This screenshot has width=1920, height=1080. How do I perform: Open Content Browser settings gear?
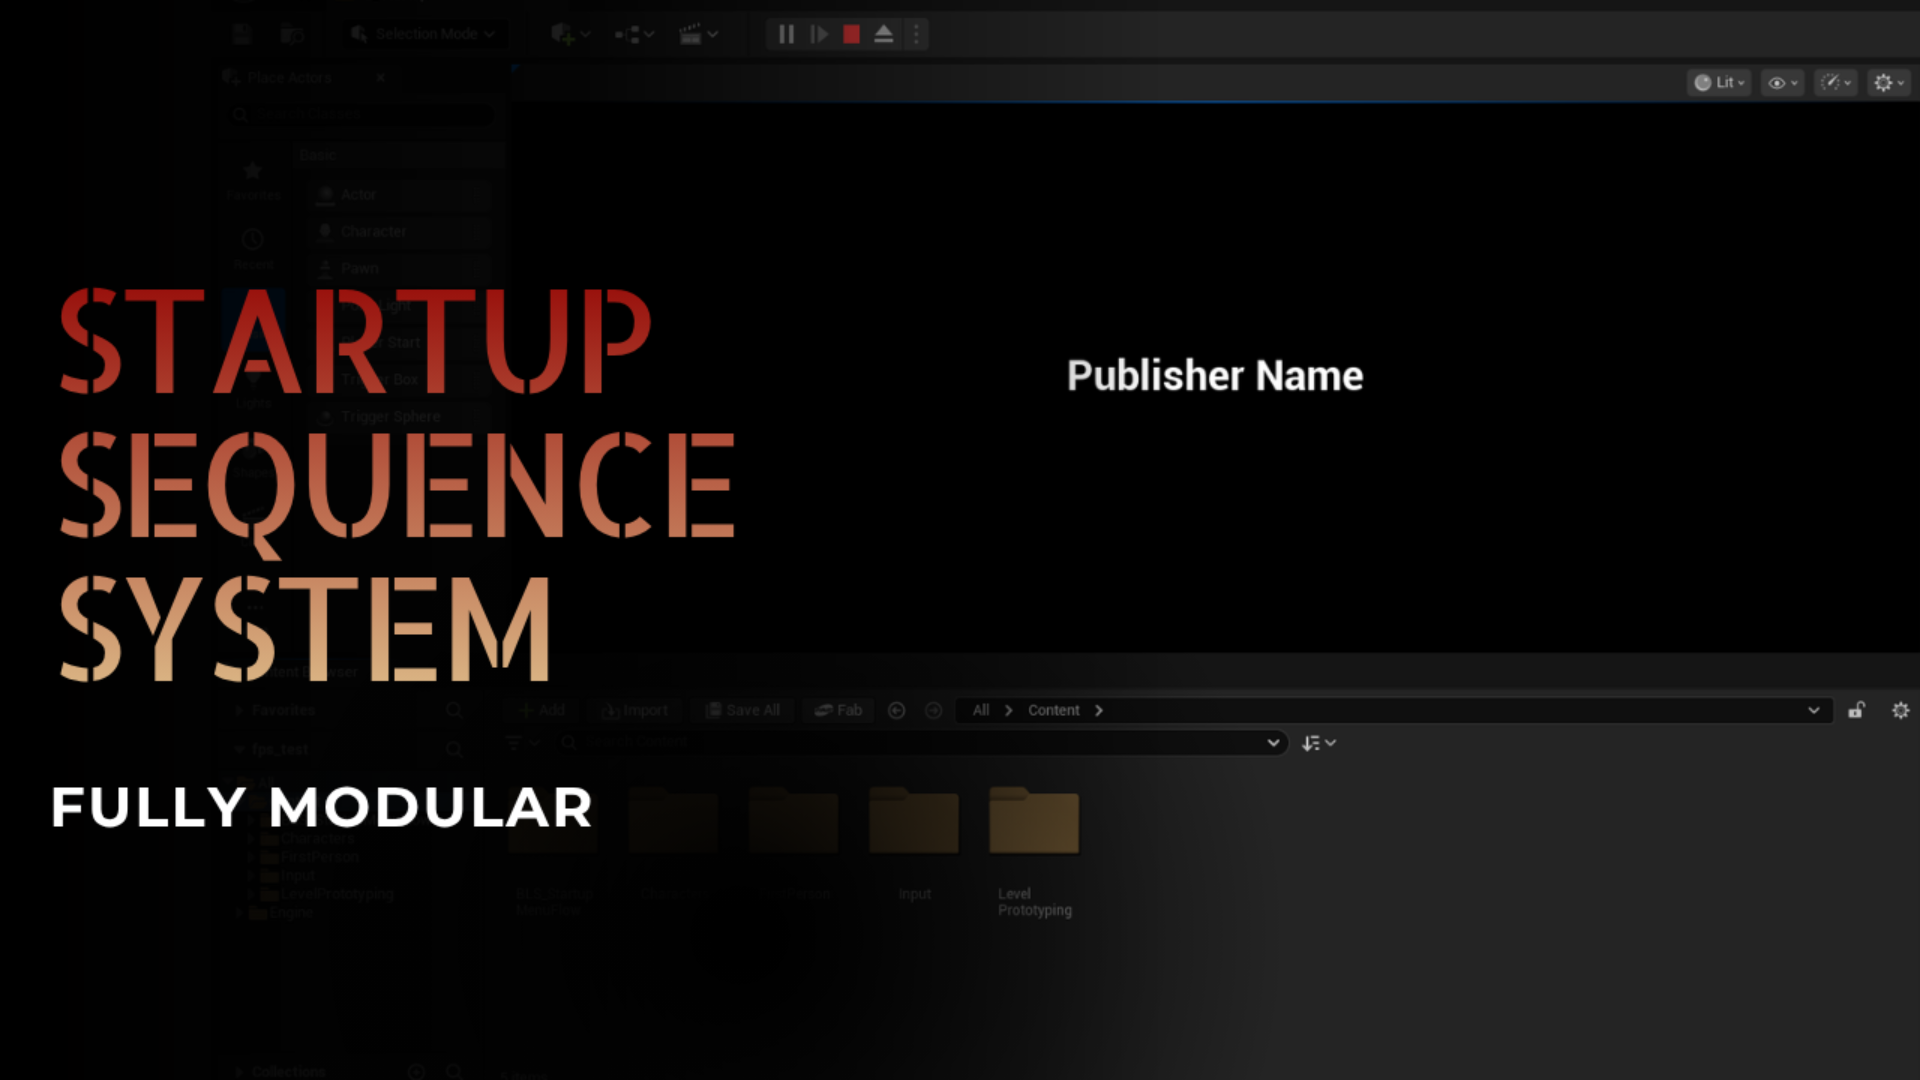1901,710
